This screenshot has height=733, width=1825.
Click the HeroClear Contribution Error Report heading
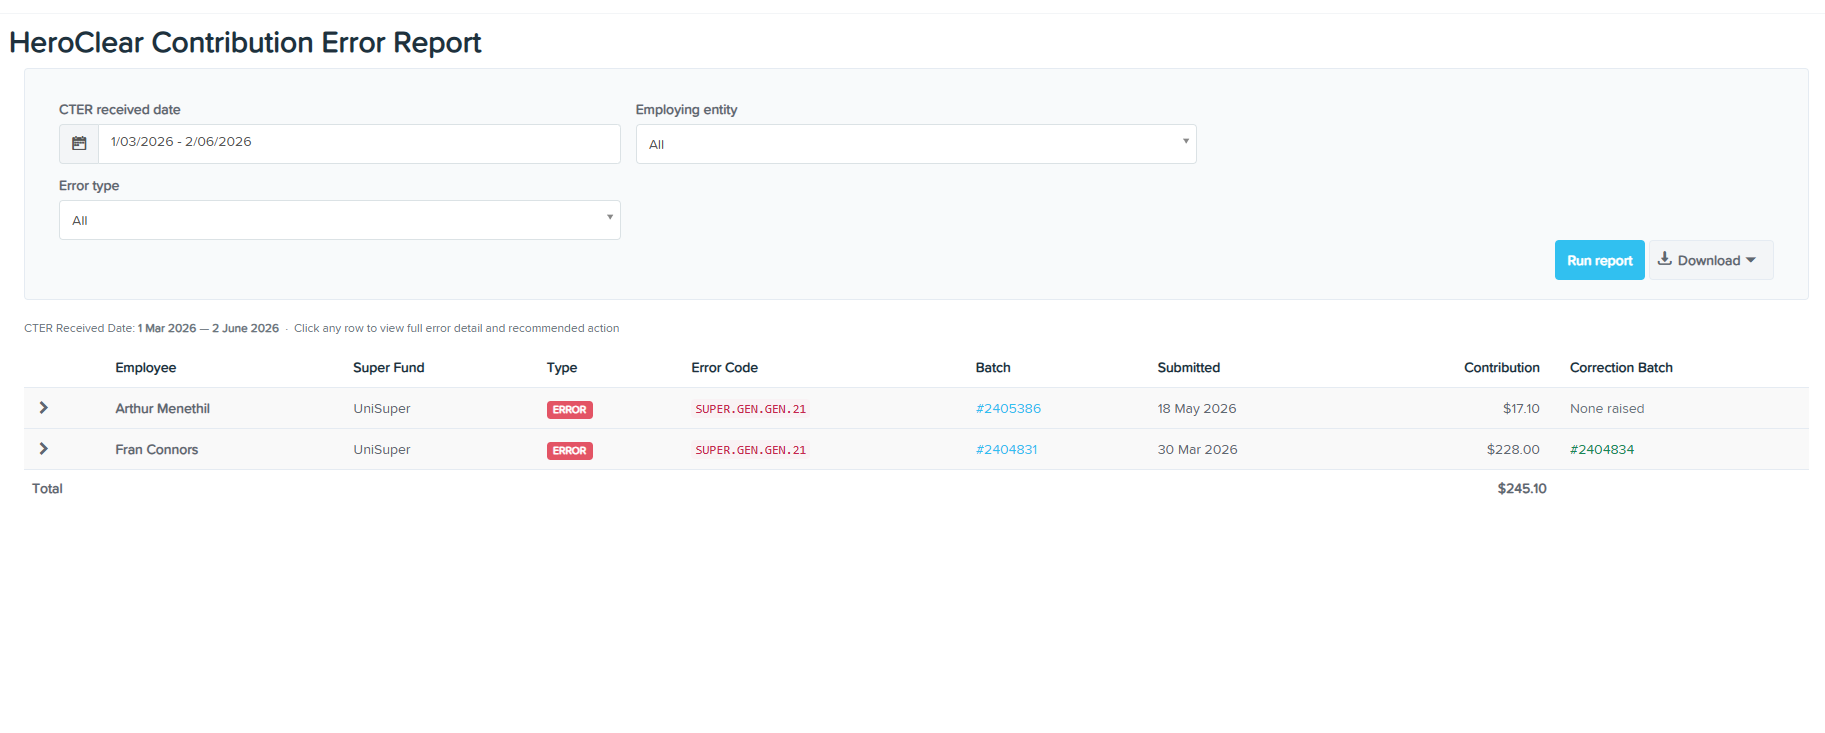click(x=245, y=43)
